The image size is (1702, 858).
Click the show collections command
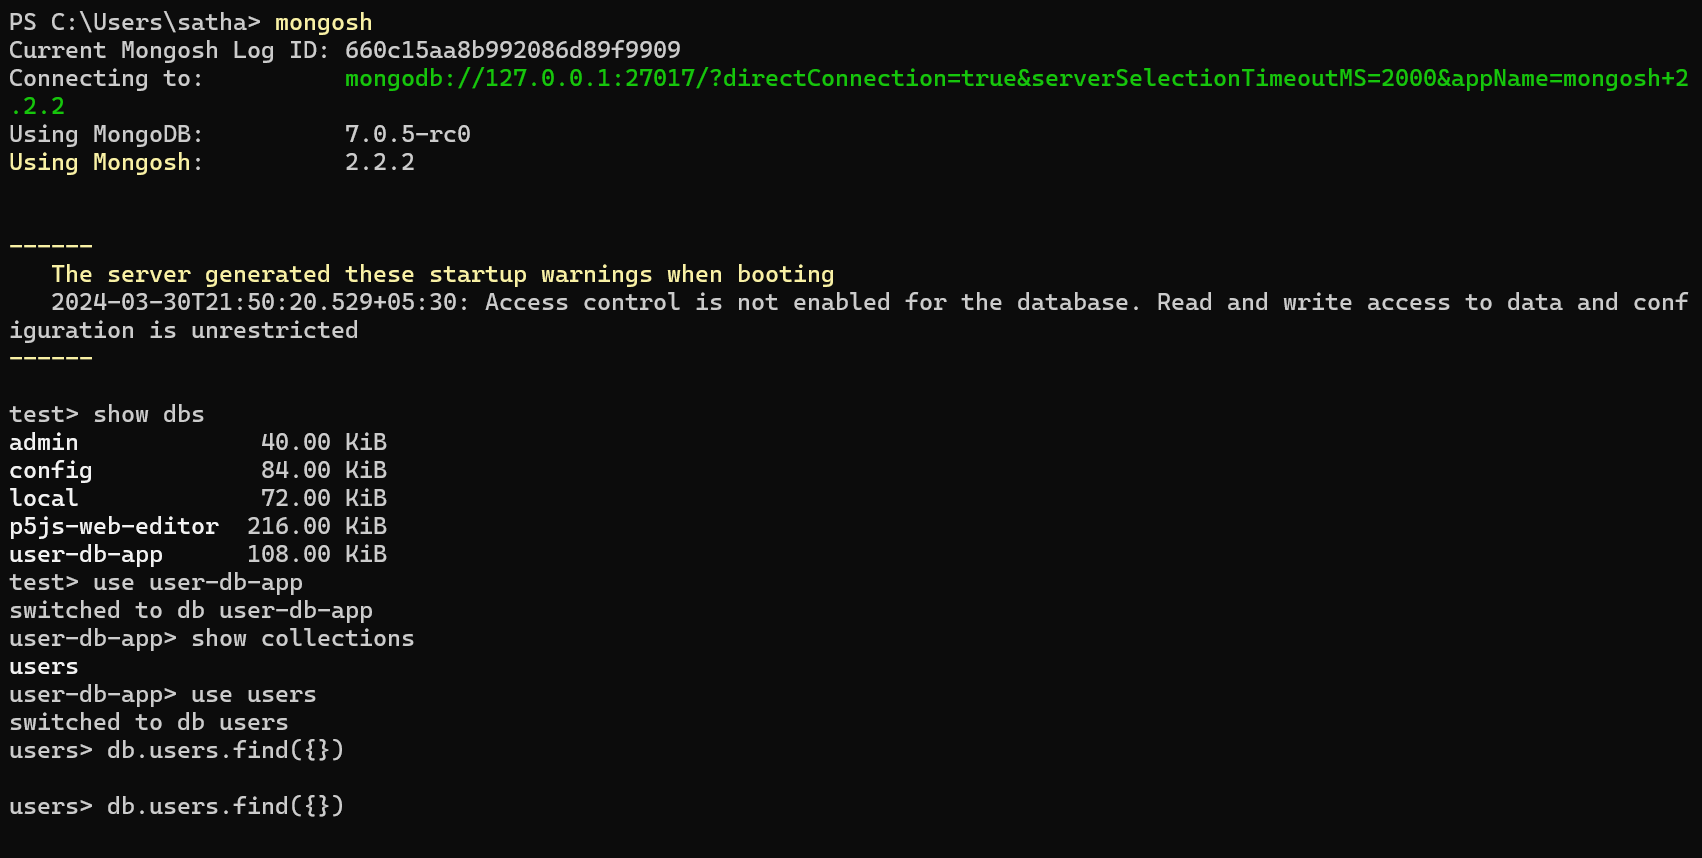coord(302,639)
